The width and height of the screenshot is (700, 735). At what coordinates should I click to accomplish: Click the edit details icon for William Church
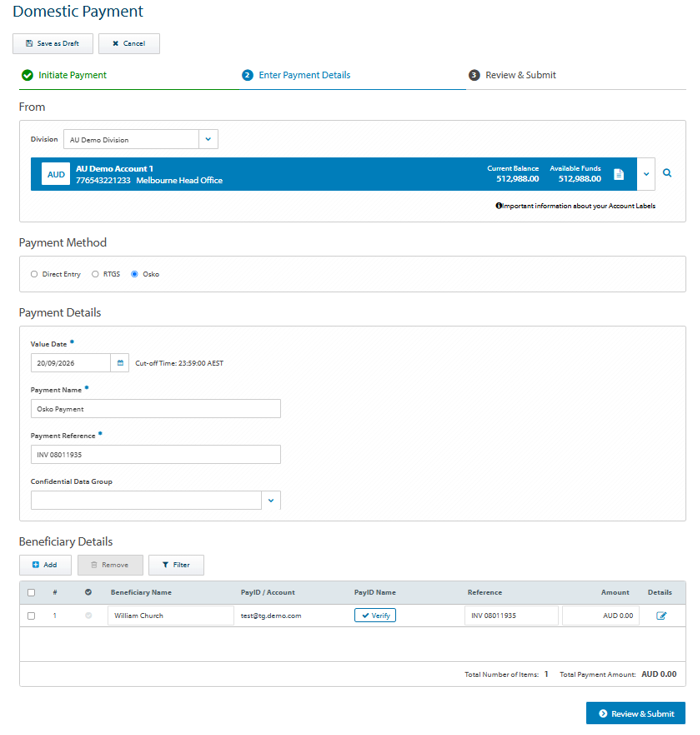pyautogui.click(x=661, y=615)
